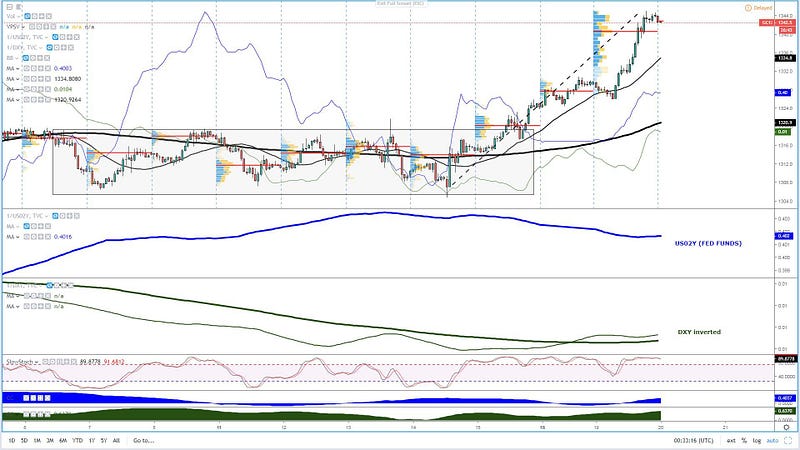
Task: Remove the MA showing 0.4016
Action: (x=48, y=237)
